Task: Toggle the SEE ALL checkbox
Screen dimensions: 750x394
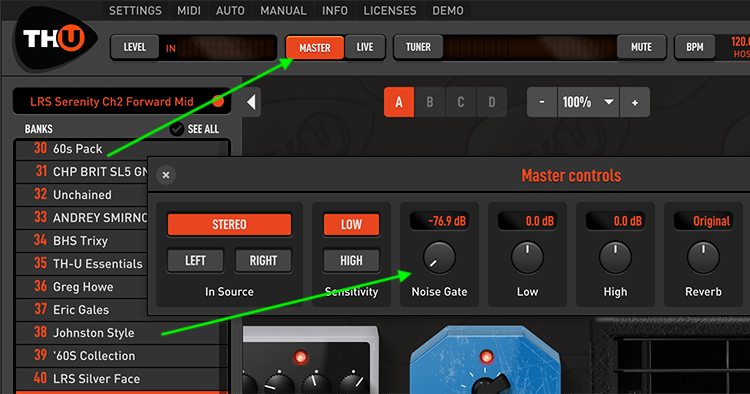Action: (x=177, y=129)
